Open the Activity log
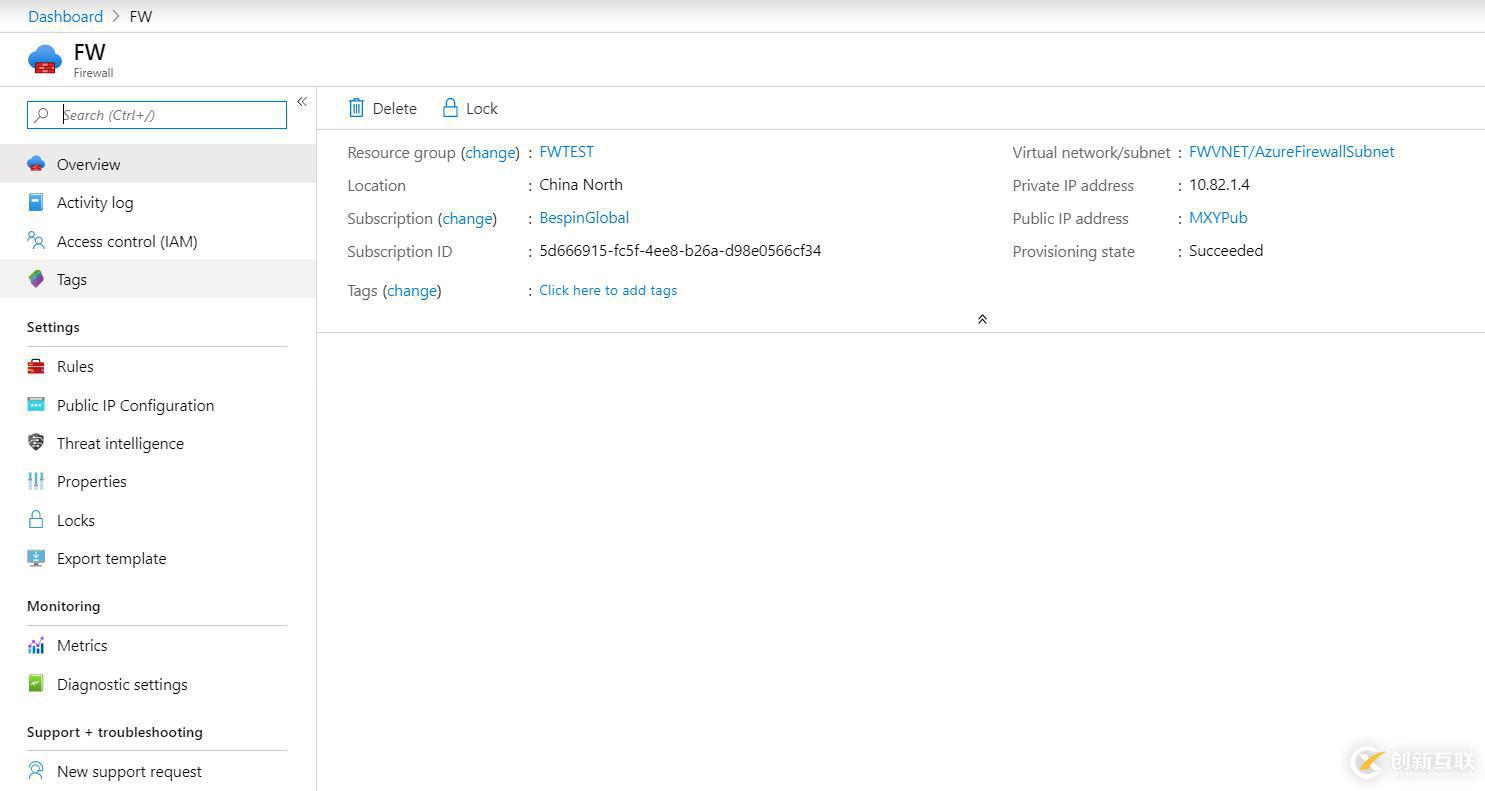1485x791 pixels. [95, 202]
